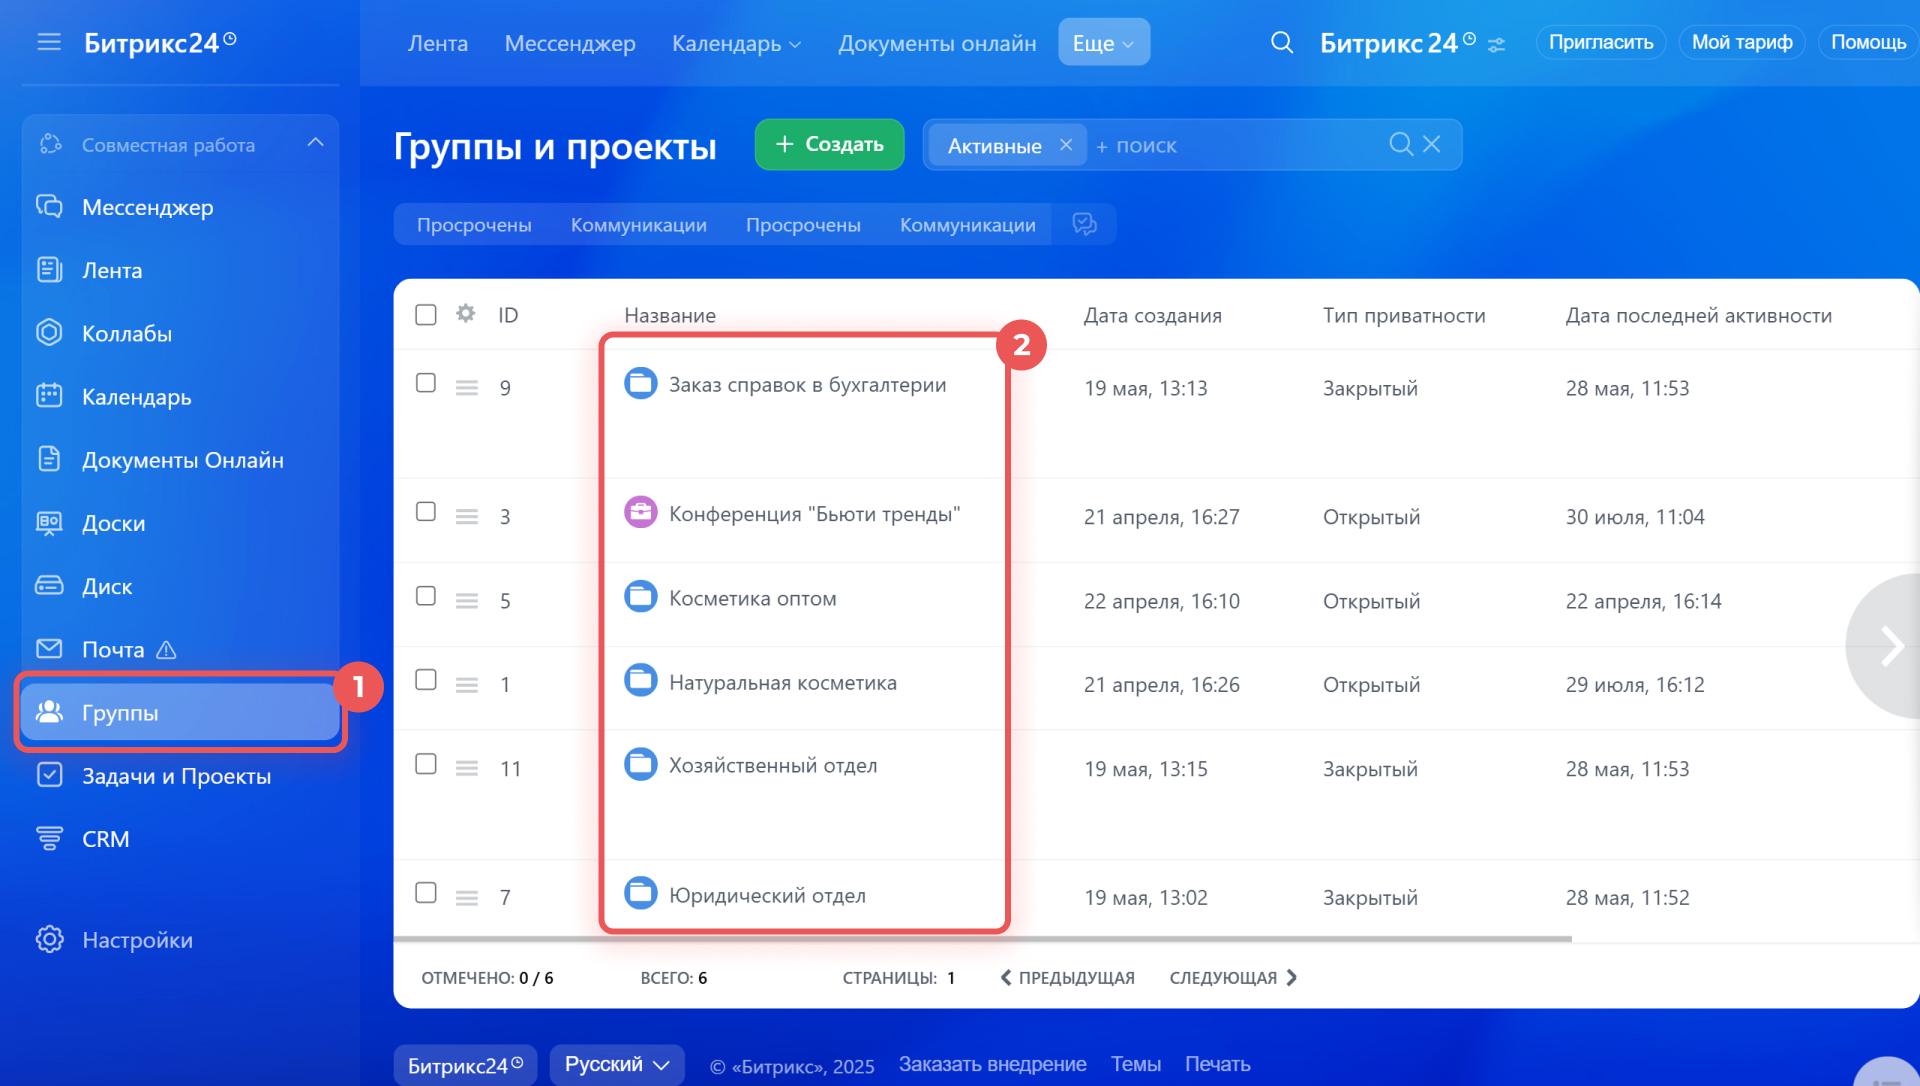Open the row menu for group ID 7
Image resolution: width=1920 pixels, height=1086 pixels.
467,897
